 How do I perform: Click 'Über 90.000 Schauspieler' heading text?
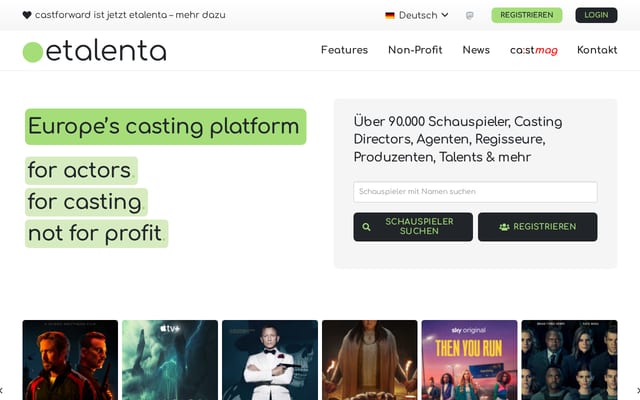coord(458,139)
